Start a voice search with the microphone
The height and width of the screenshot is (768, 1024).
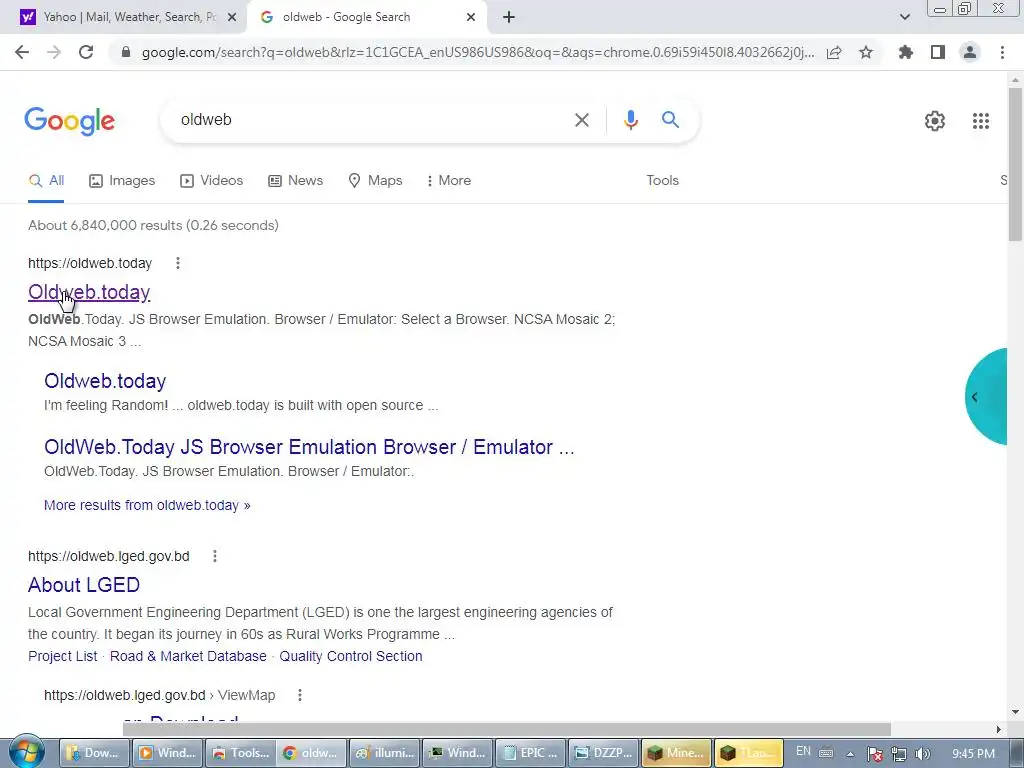pos(630,120)
